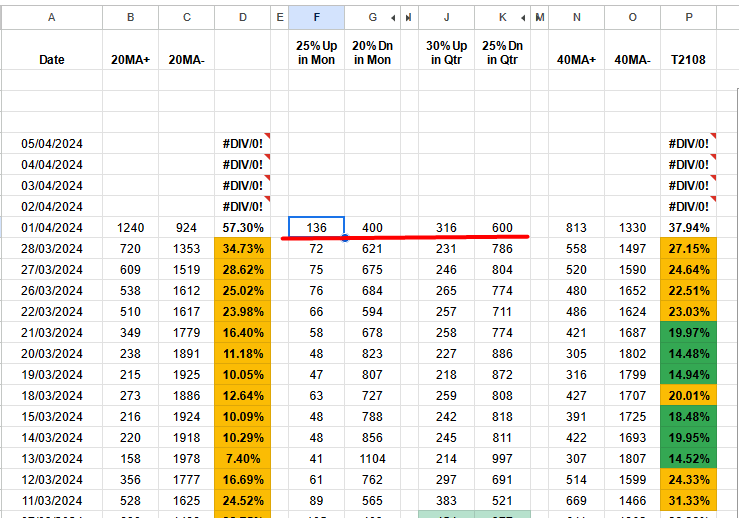Select the cell containing 383
739x518 pixels.
coord(446,501)
